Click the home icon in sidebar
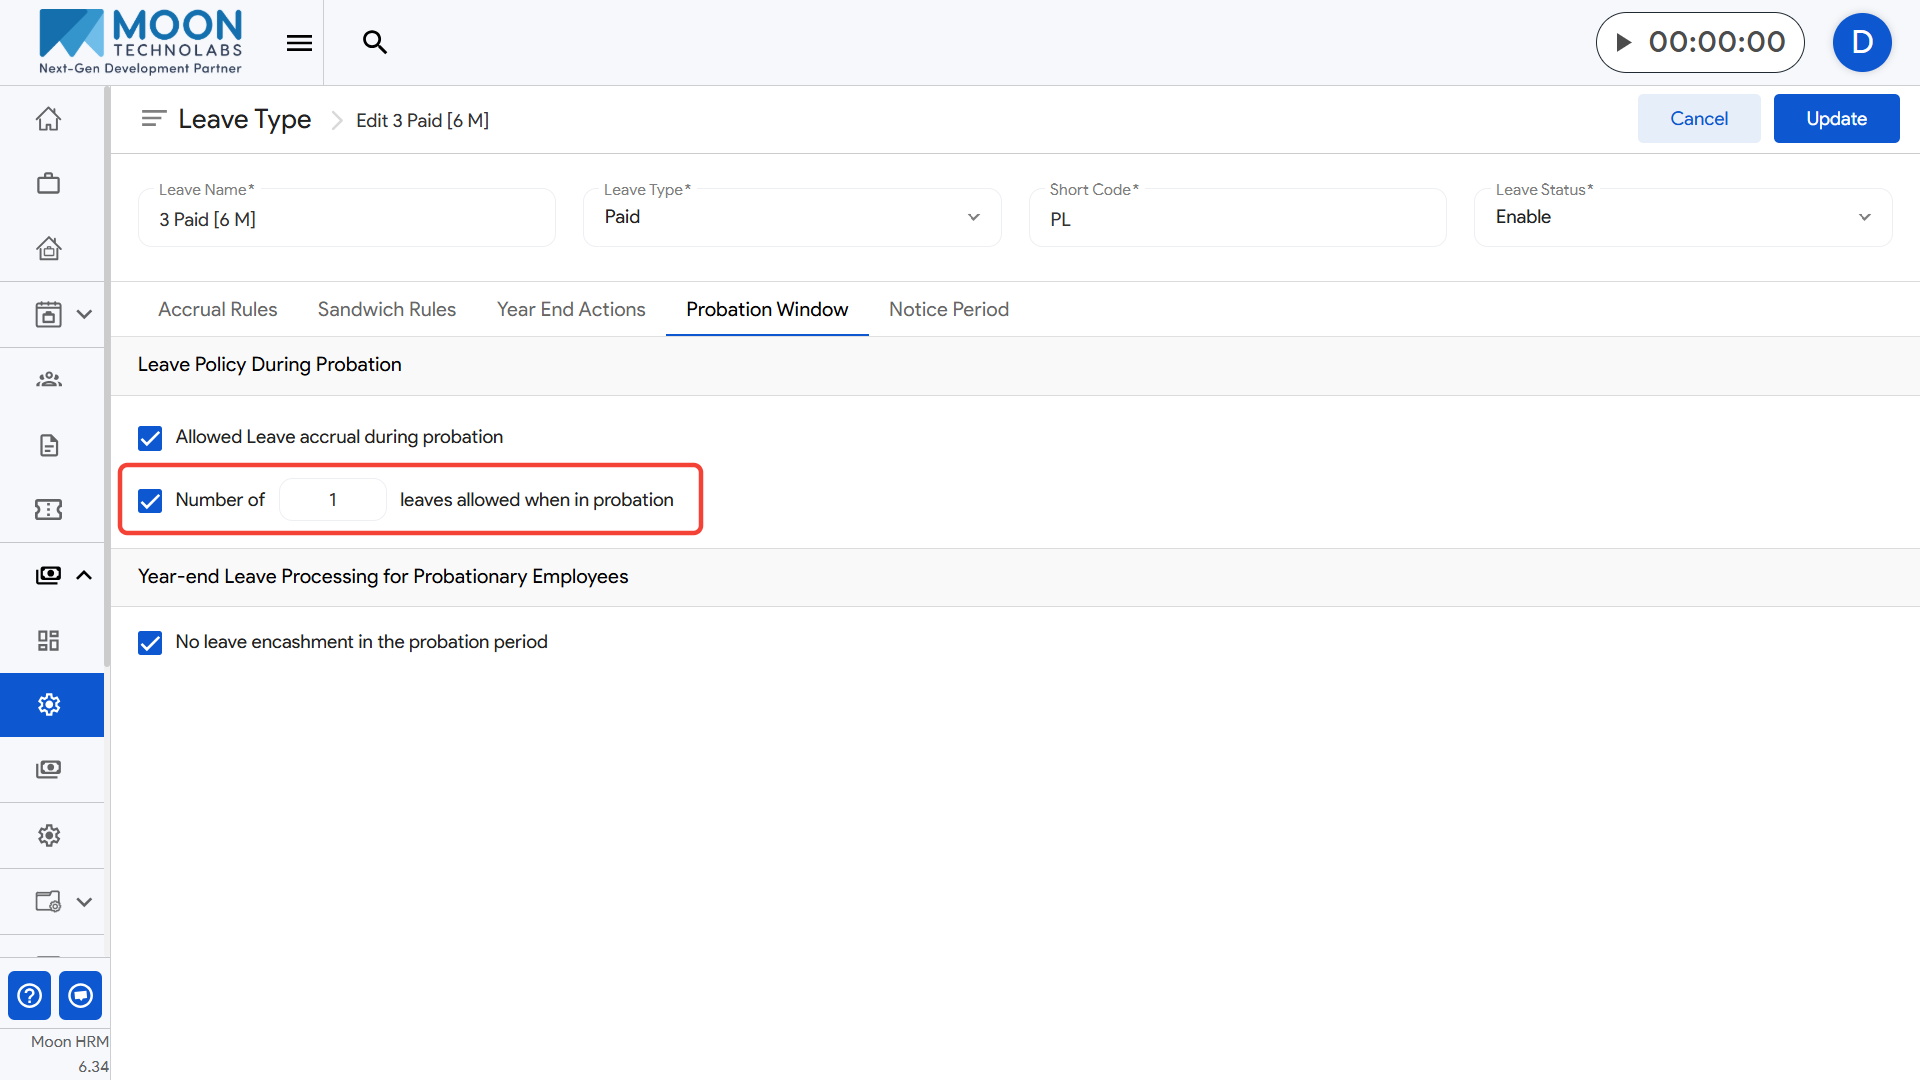 [48, 119]
